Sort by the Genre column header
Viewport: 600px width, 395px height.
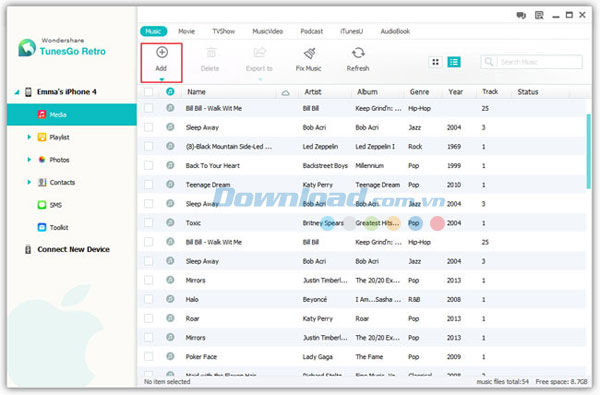[419, 92]
